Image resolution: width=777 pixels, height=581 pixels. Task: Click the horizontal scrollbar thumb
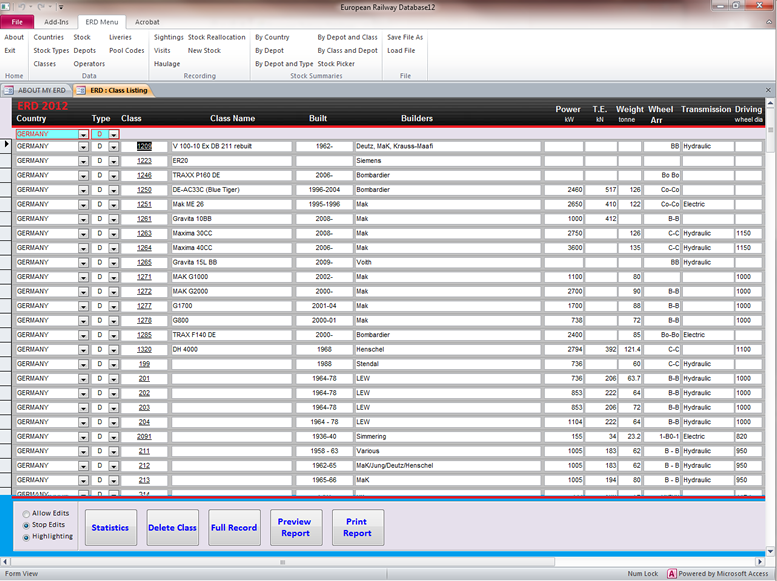[x=282, y=562]
